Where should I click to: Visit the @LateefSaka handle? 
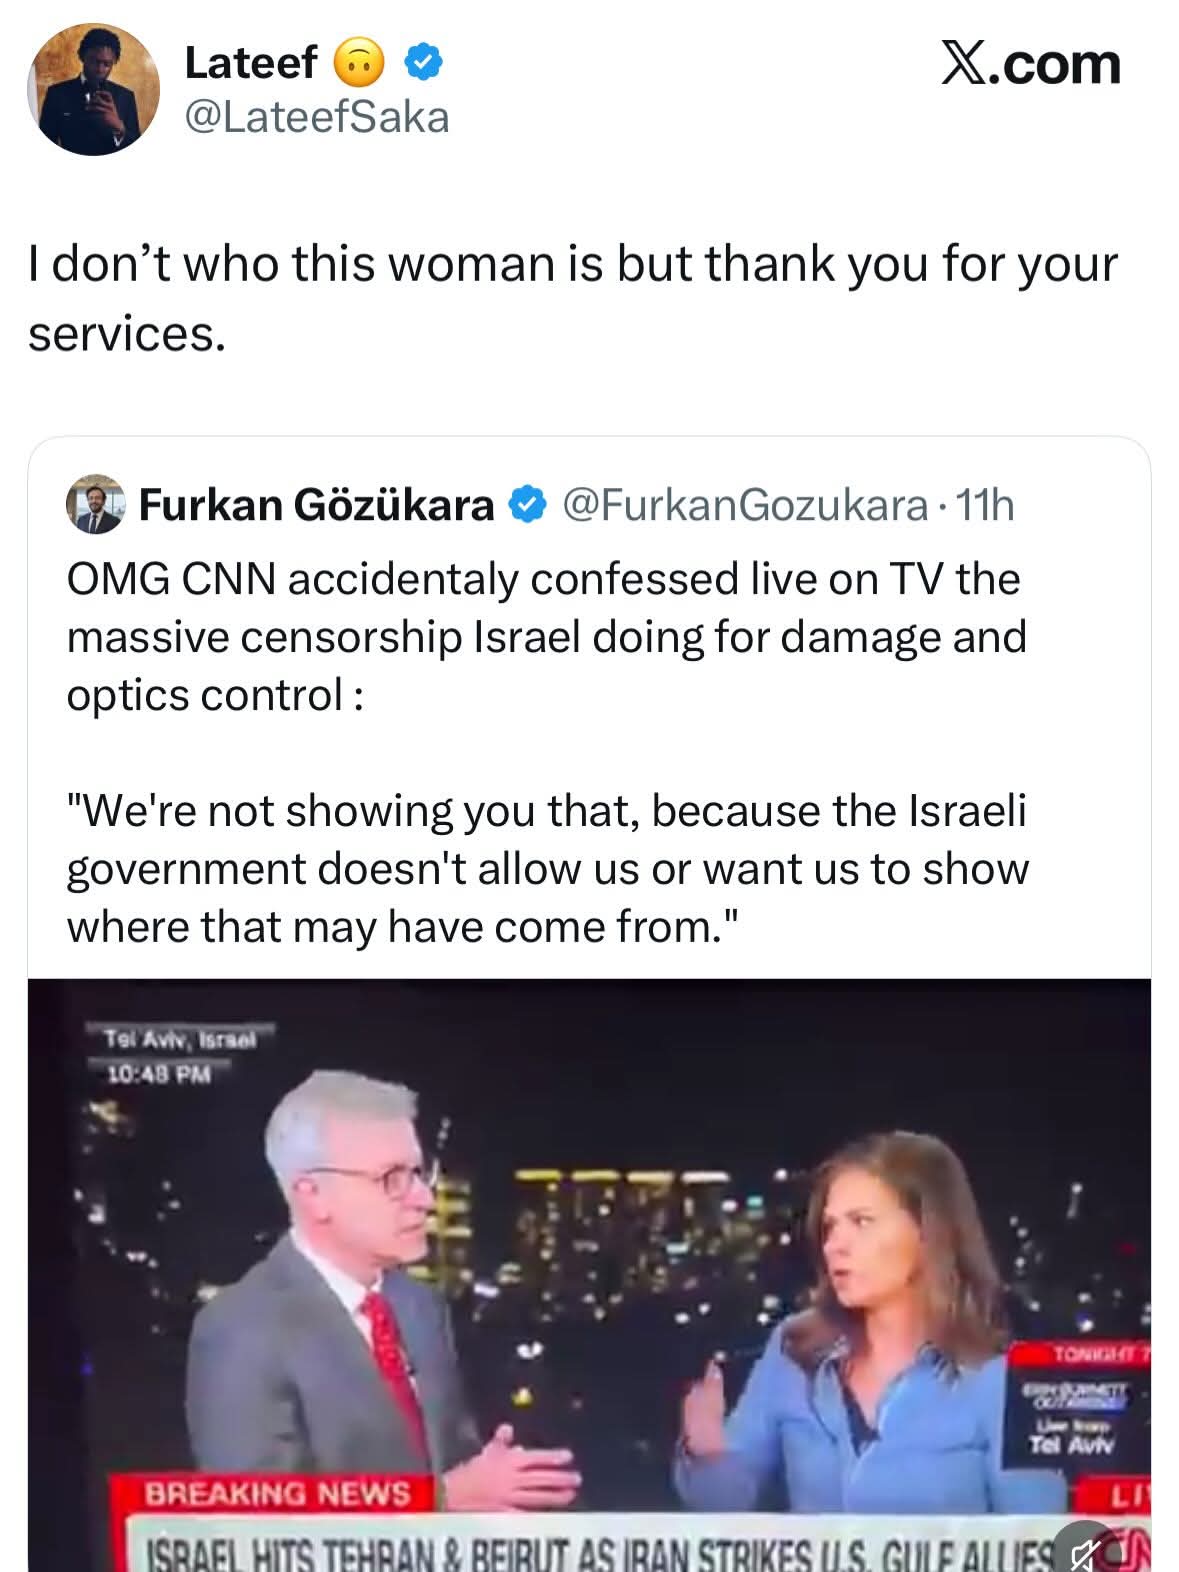coord(317,118)
